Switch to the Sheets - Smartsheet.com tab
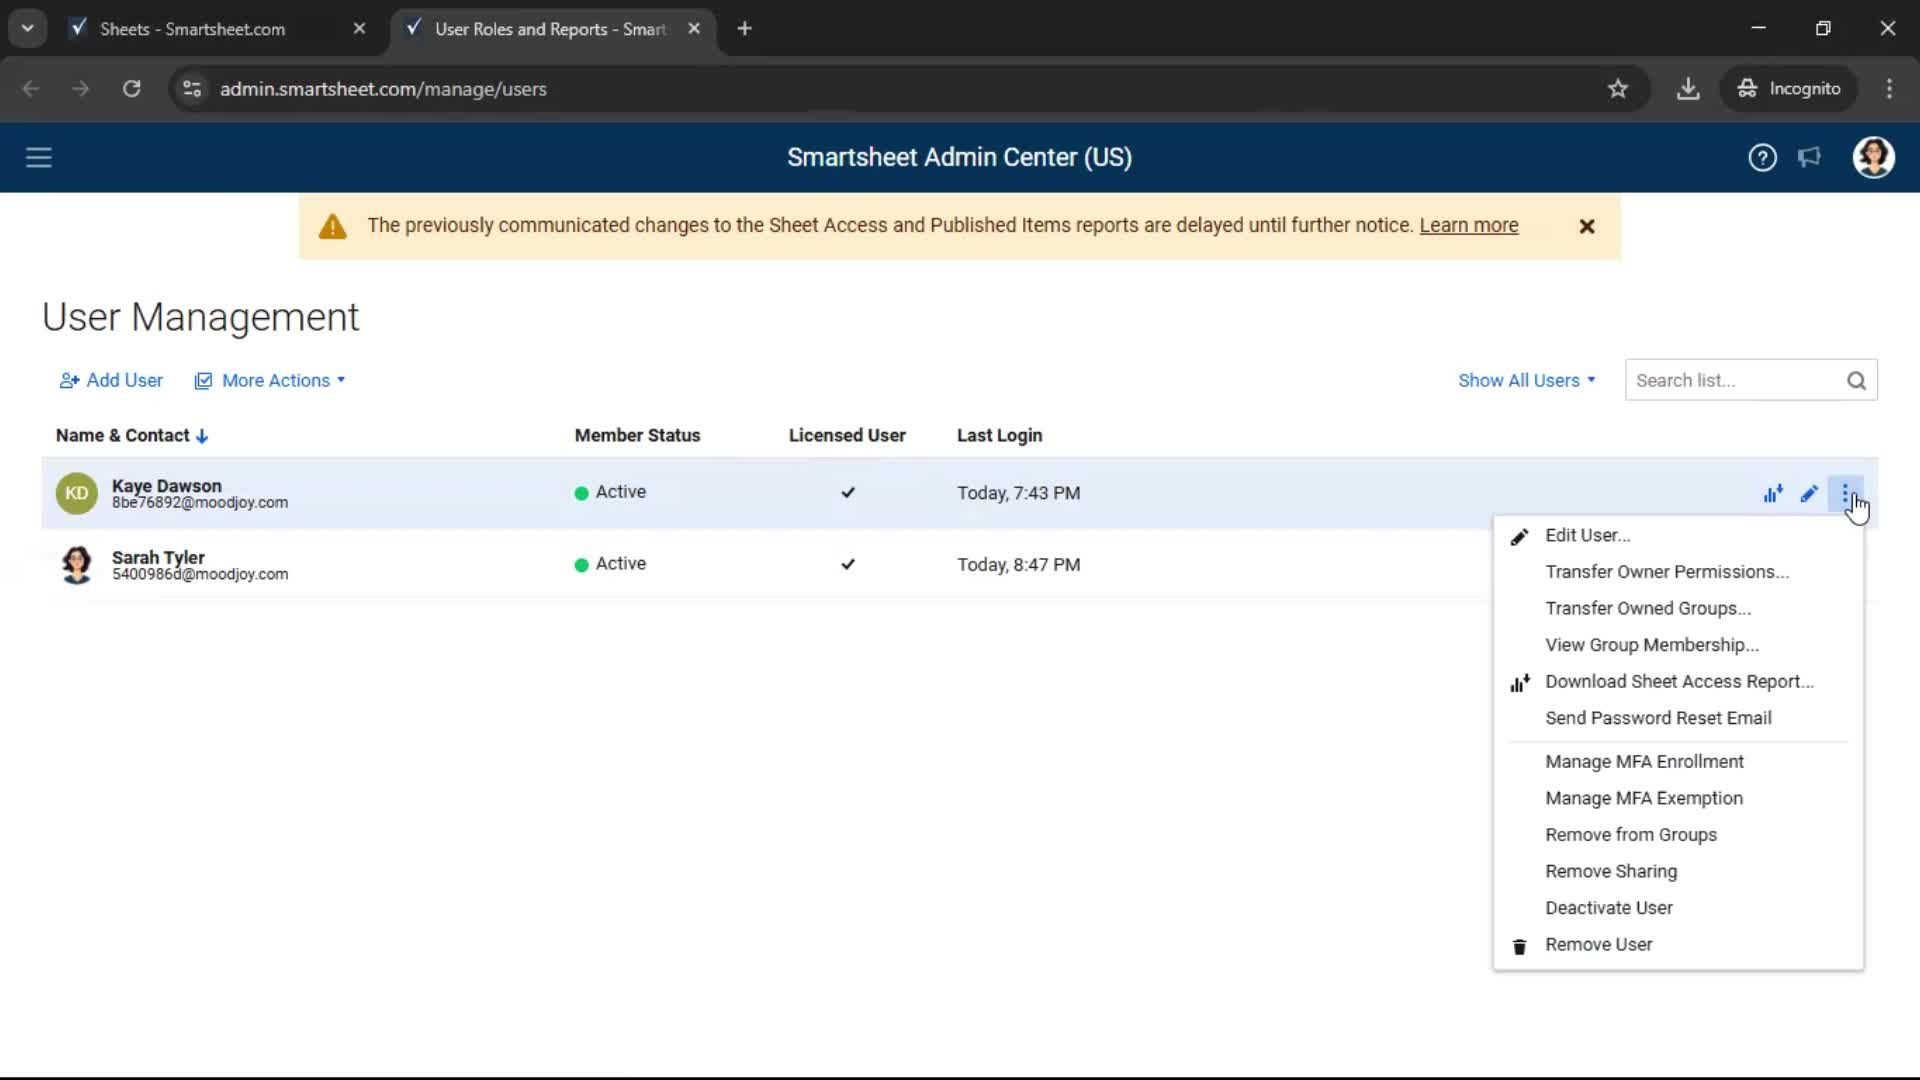 [192, 29]
